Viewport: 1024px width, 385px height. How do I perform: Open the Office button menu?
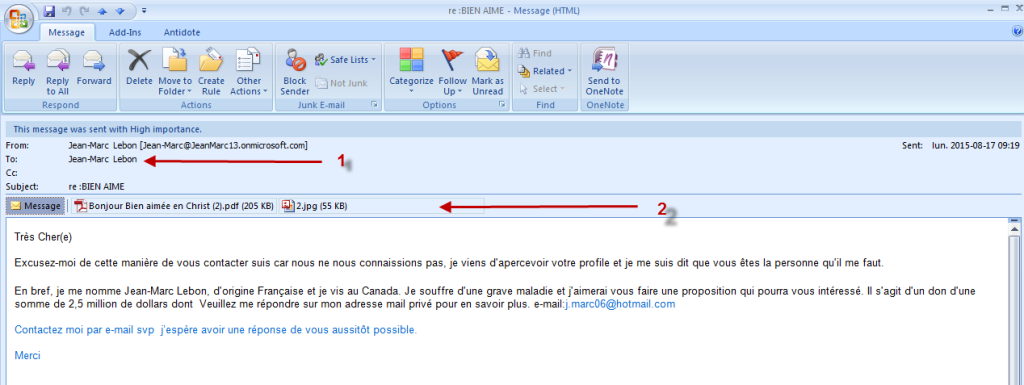(20, 20)
